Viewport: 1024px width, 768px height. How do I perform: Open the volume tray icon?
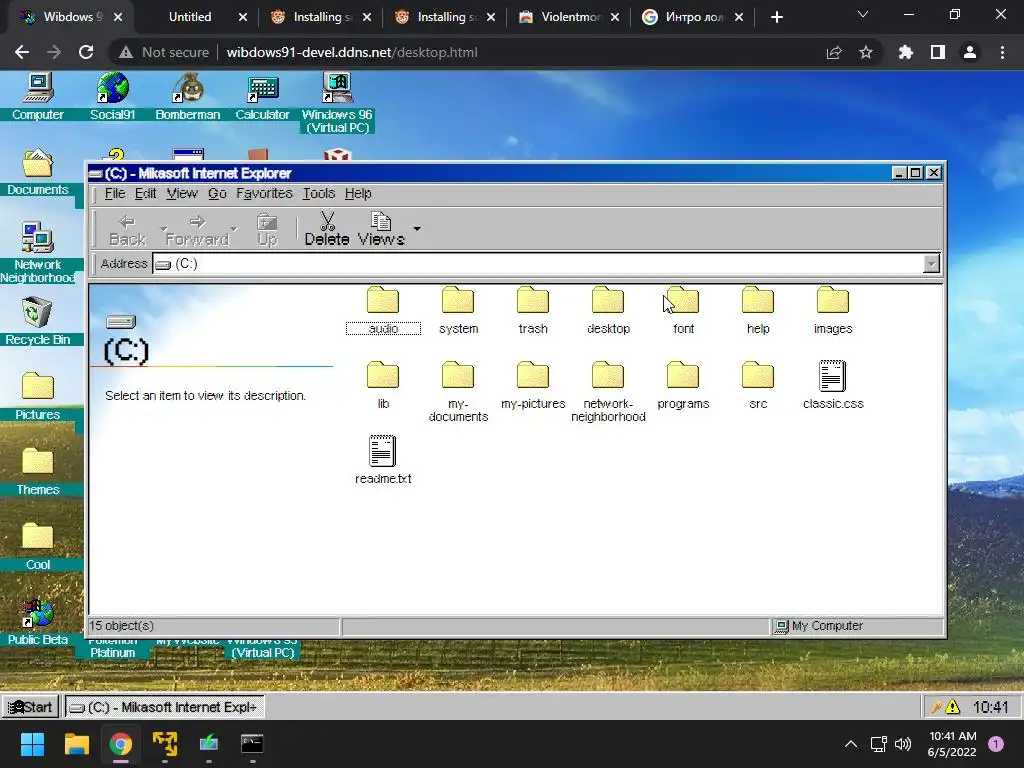coord(903,744)
